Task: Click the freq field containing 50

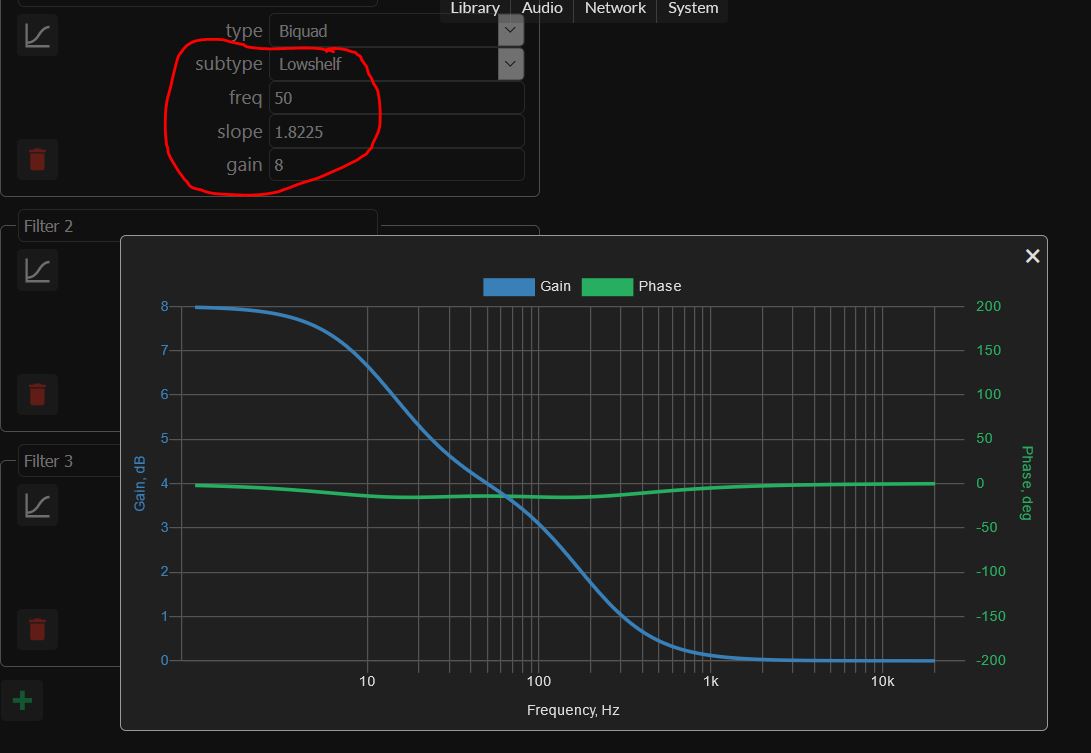Action: [x=397, y=97]
